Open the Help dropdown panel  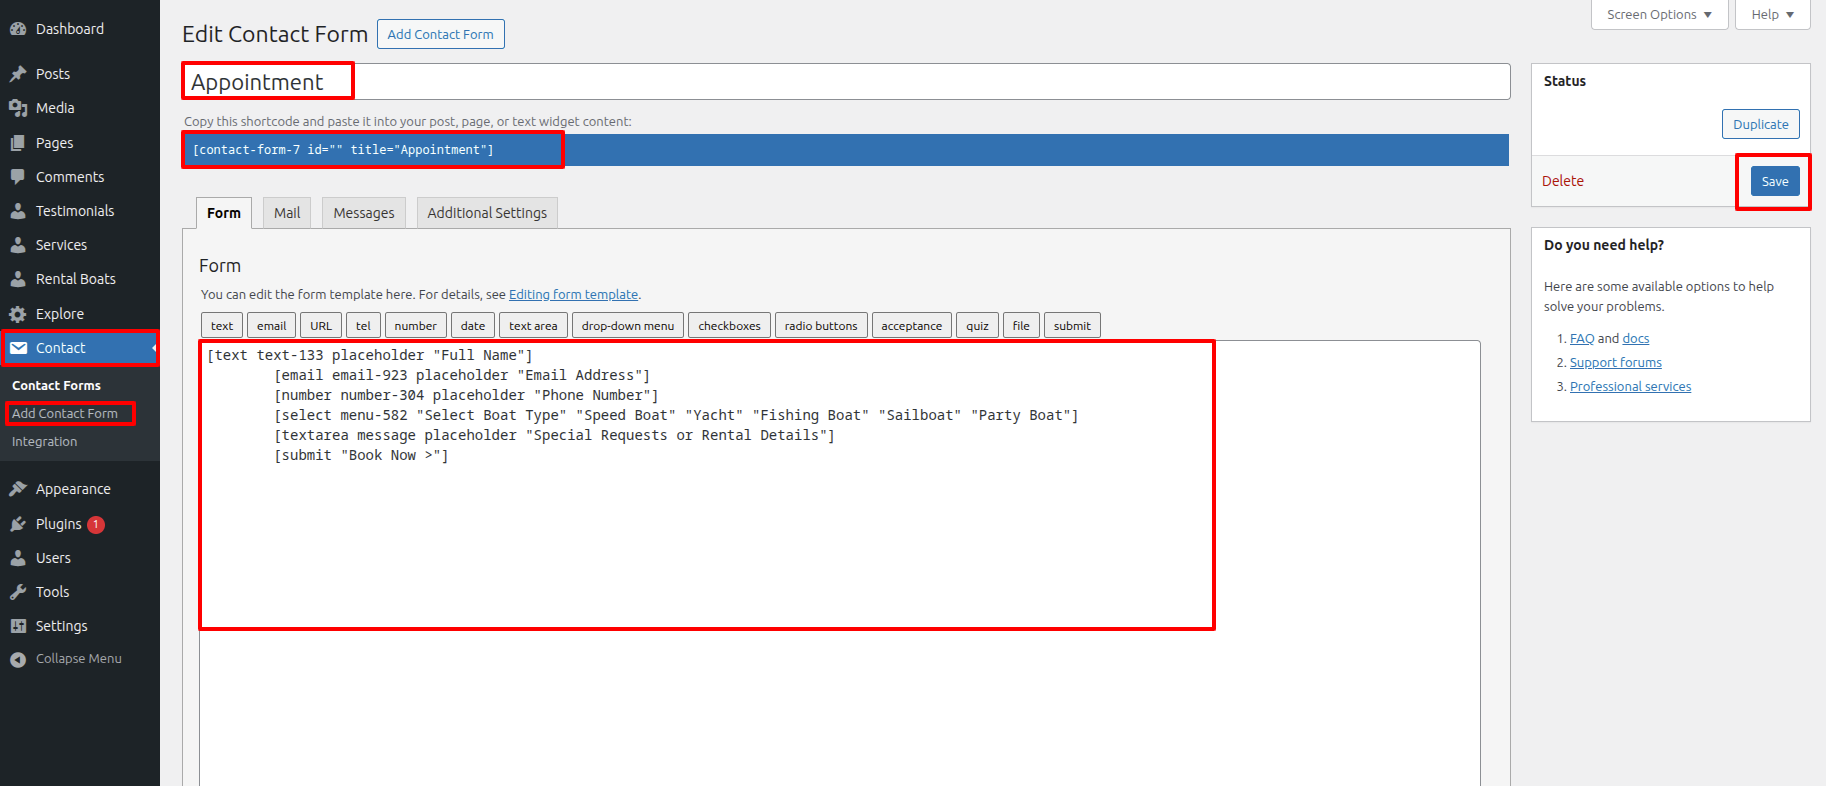click(x=1772, y=15)
